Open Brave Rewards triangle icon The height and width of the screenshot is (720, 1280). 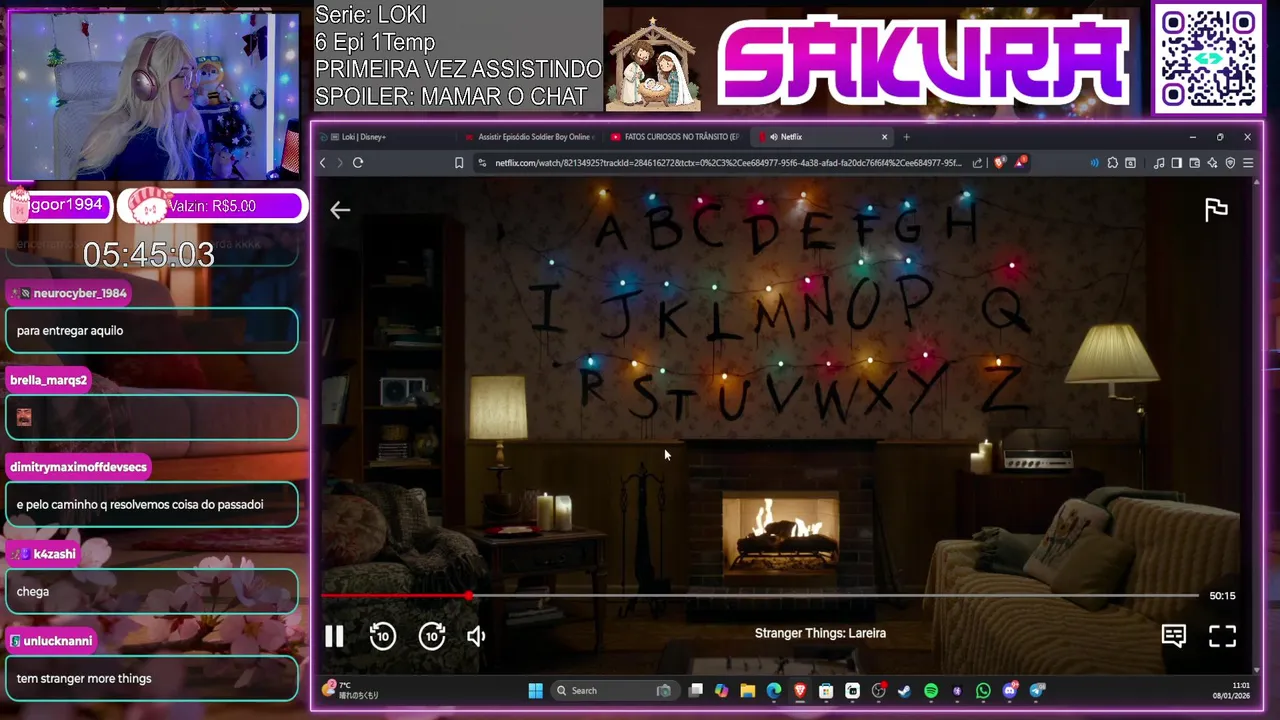1021,163
